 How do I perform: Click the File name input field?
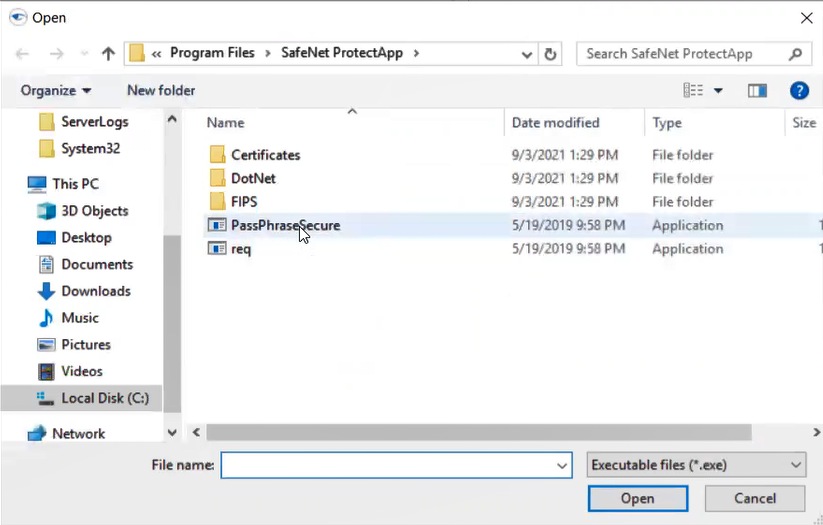click(385, 465)
